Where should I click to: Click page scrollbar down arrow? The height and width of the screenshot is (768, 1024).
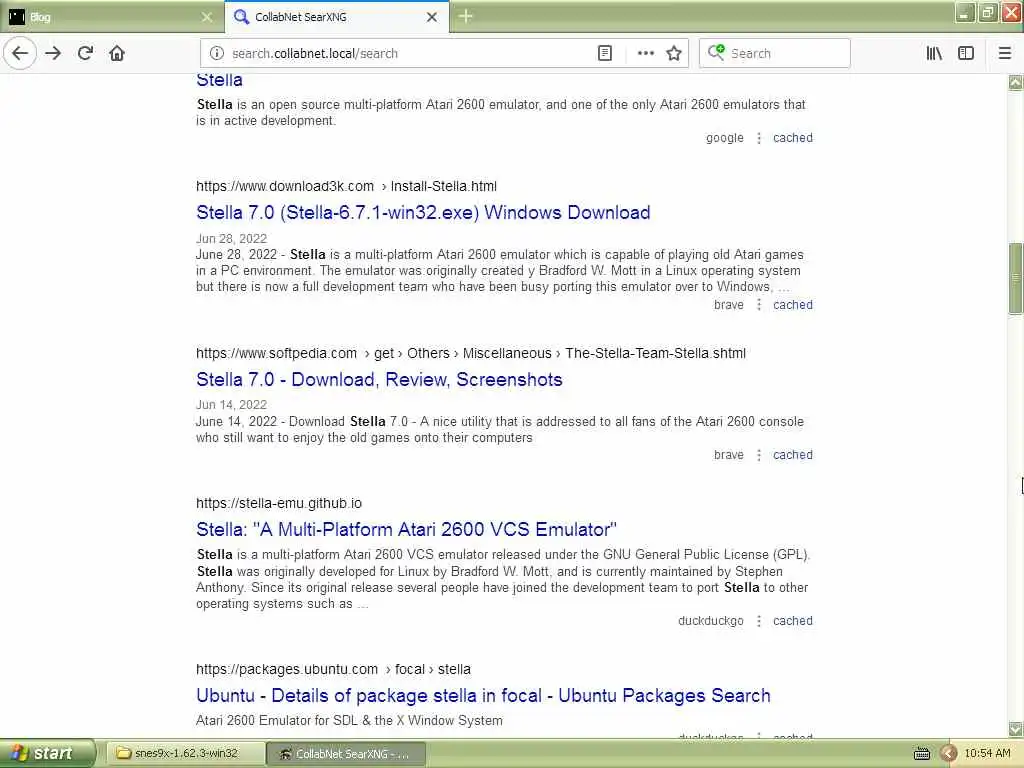point(1016,729)
